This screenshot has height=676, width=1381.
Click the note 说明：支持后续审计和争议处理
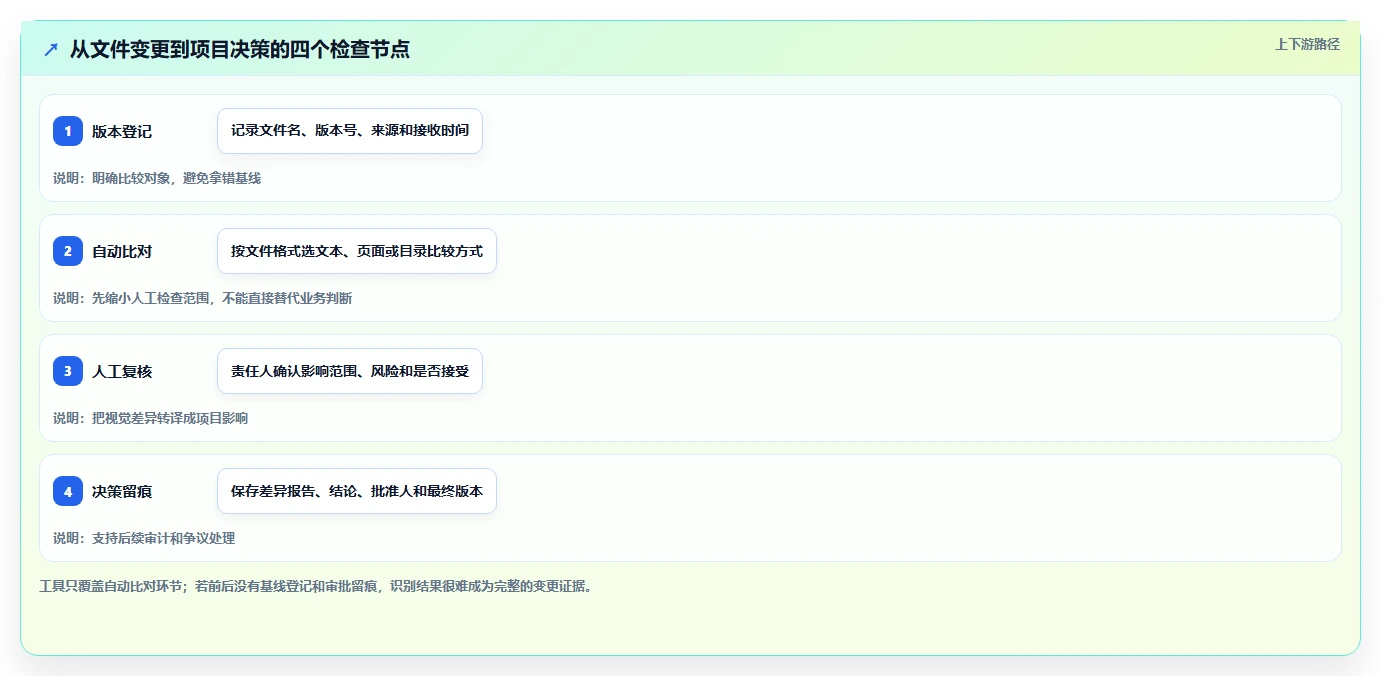pyautogui.click(x=144, y=538)
